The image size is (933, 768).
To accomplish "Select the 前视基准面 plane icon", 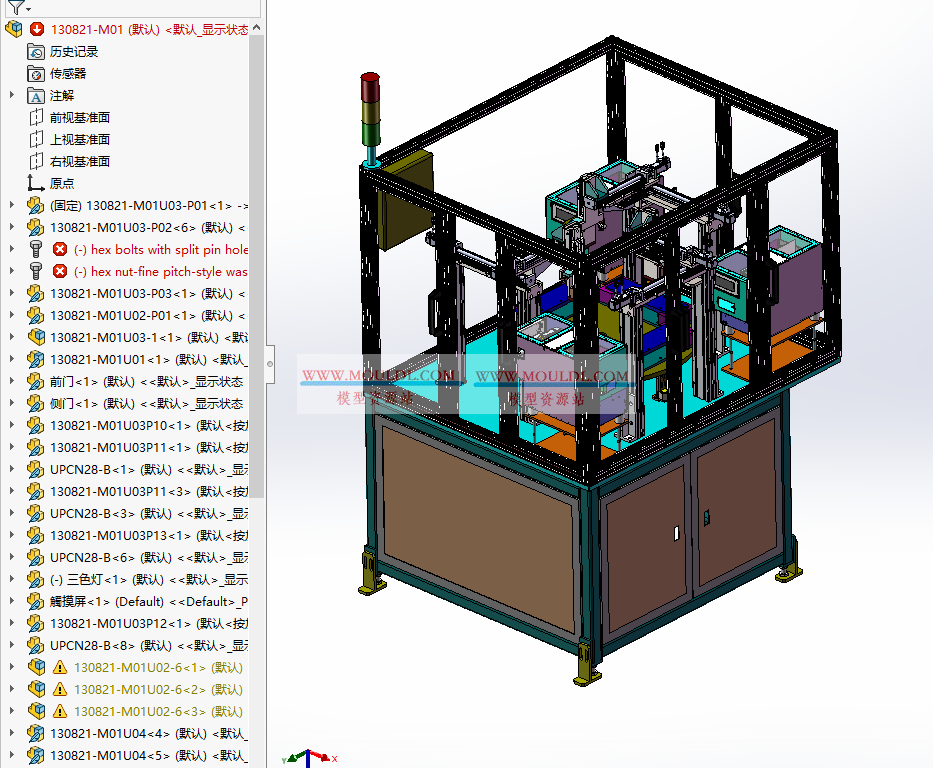I will 38,117.
